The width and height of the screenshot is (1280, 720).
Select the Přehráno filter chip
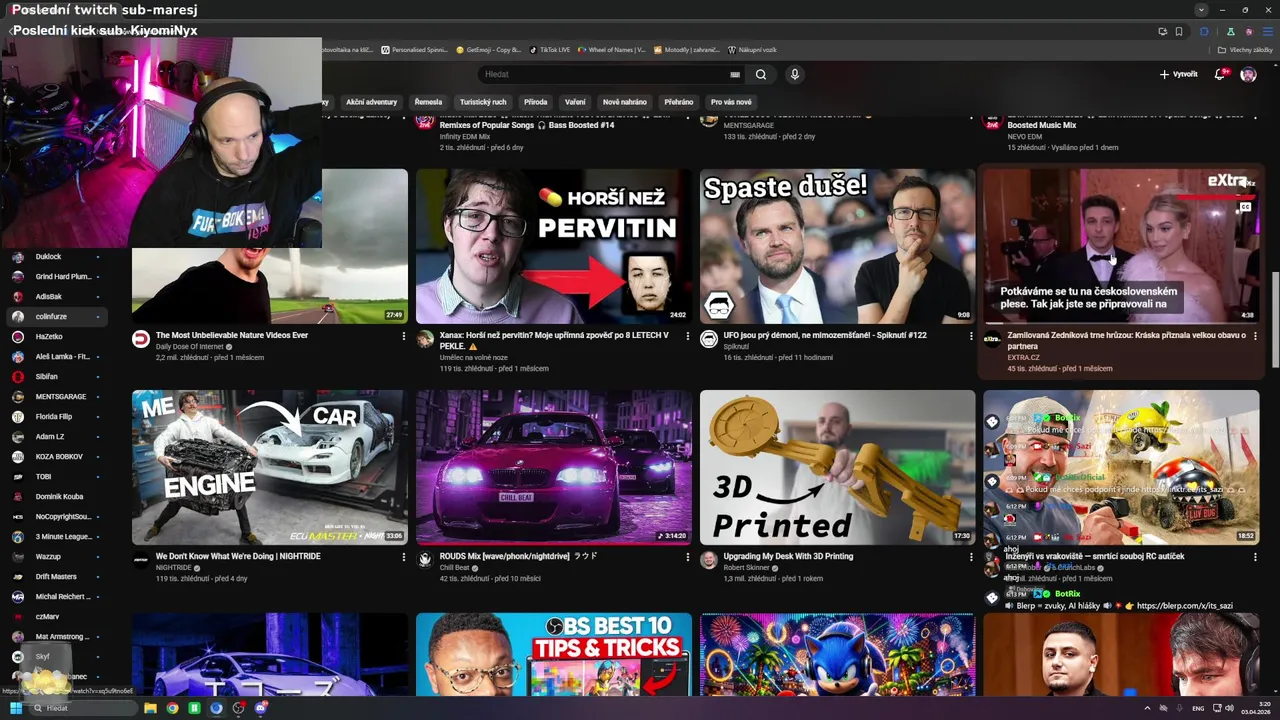pyautogui.click(x=679, y=102)
